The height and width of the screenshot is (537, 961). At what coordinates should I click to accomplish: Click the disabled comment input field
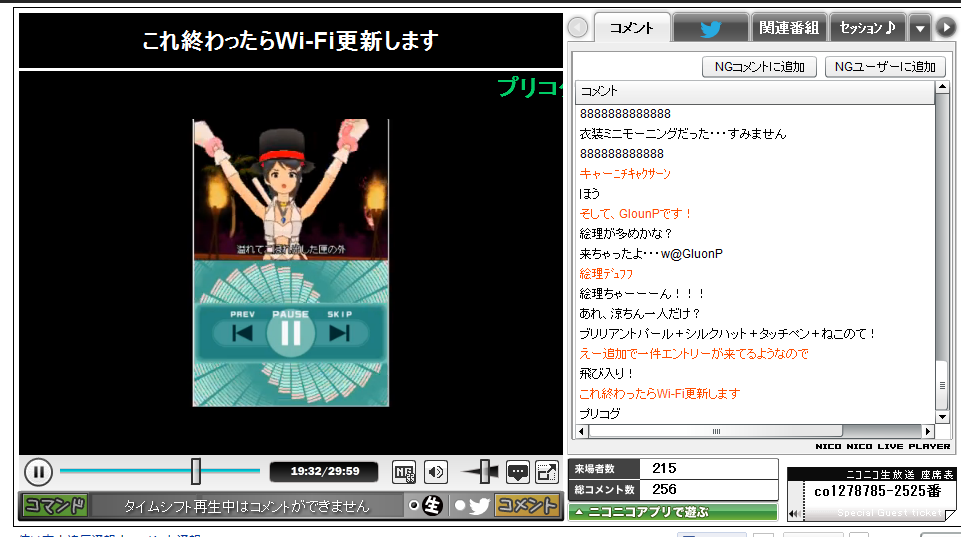[246, 506]
